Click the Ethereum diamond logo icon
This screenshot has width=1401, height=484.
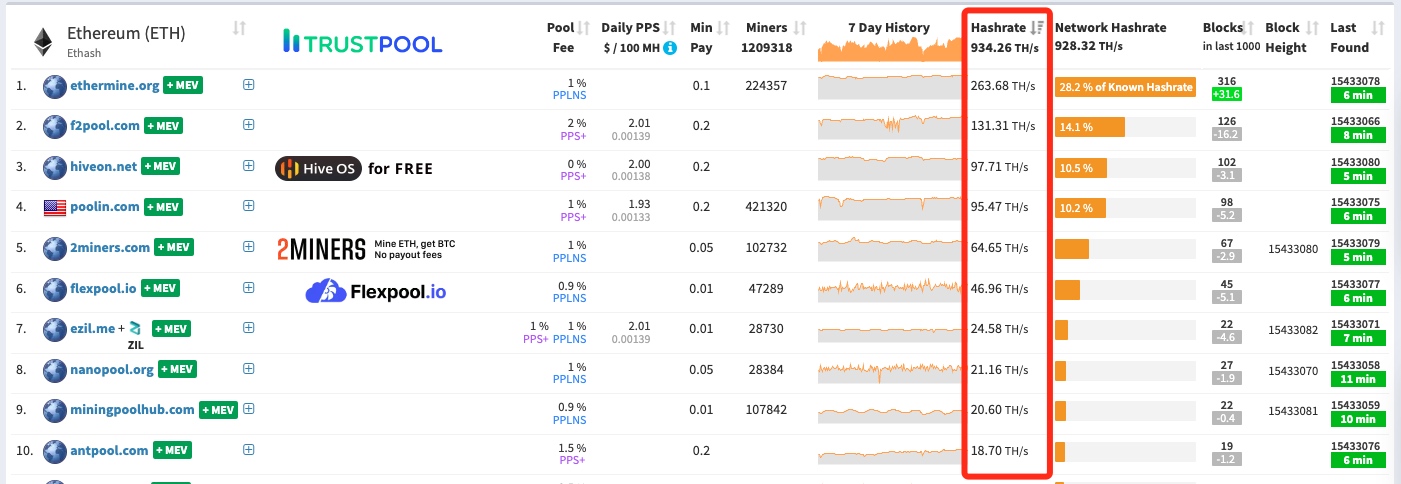click(x=43, y=41)
